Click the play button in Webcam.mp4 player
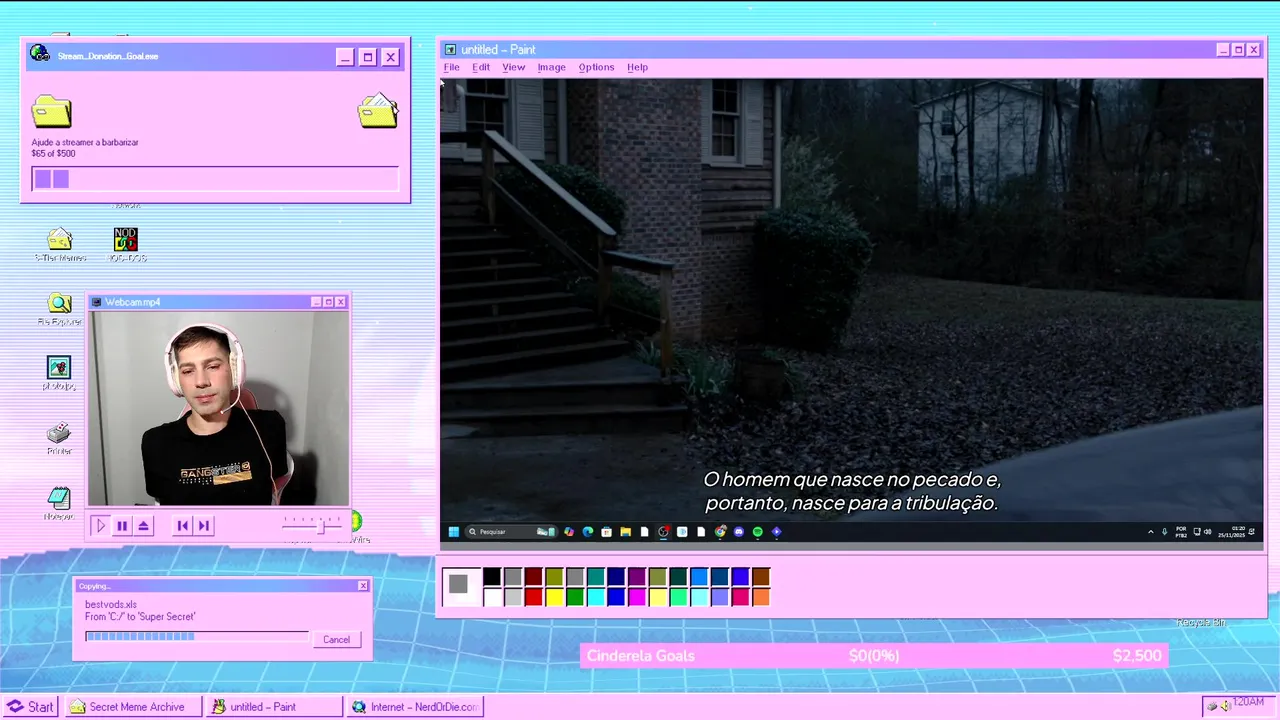The image size is (1280, 720). coord(100,525)
